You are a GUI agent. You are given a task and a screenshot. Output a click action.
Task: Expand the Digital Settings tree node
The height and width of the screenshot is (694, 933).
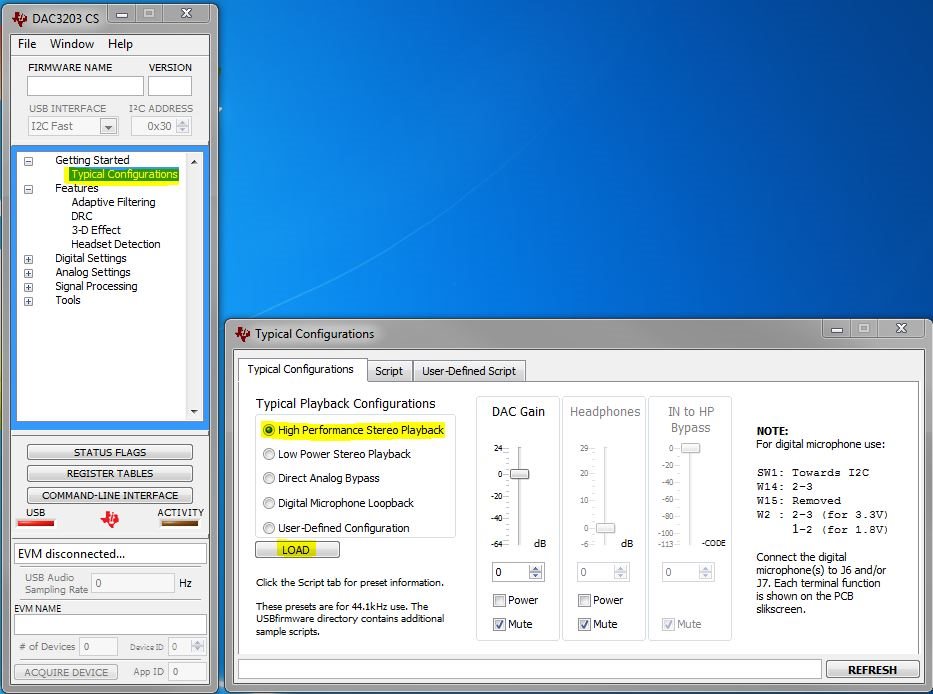tap(28, 259)
